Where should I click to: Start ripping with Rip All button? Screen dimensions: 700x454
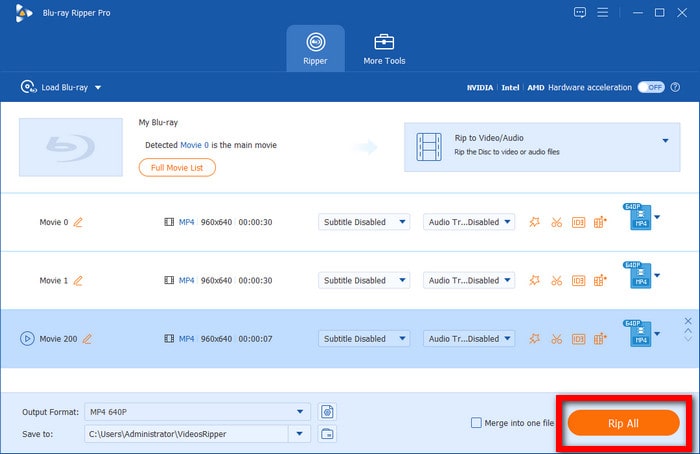[x=623, y=423]
